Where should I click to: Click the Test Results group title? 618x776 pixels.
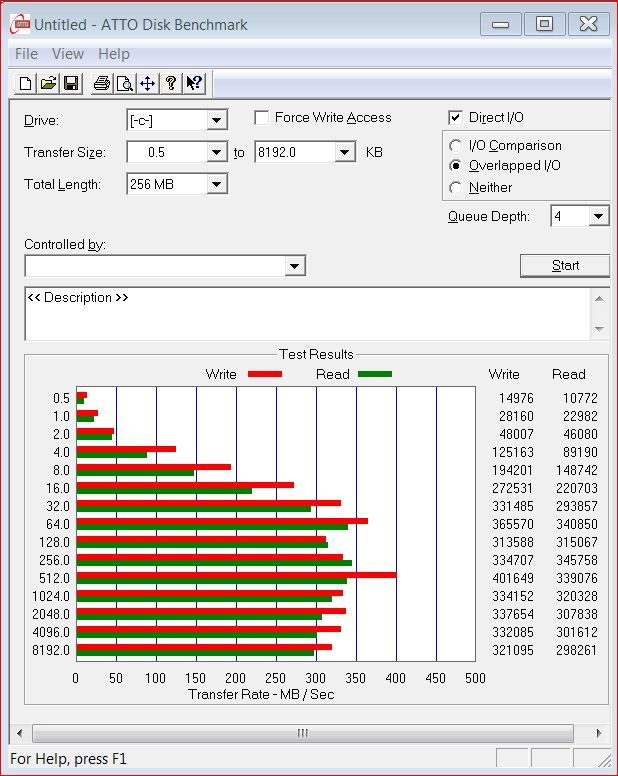click(316, 354)
